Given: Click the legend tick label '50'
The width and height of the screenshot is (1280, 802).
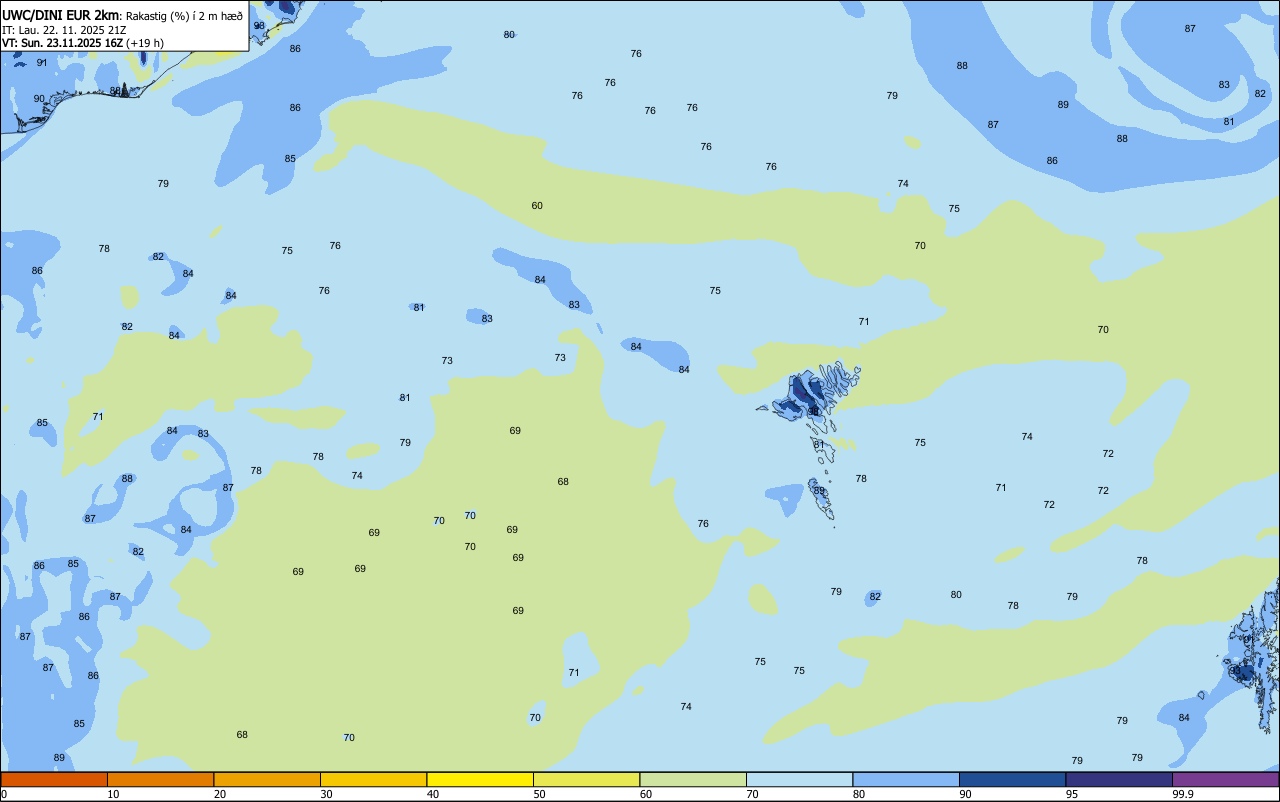Looking at the screenshot, I should click(x=540, y=794).
